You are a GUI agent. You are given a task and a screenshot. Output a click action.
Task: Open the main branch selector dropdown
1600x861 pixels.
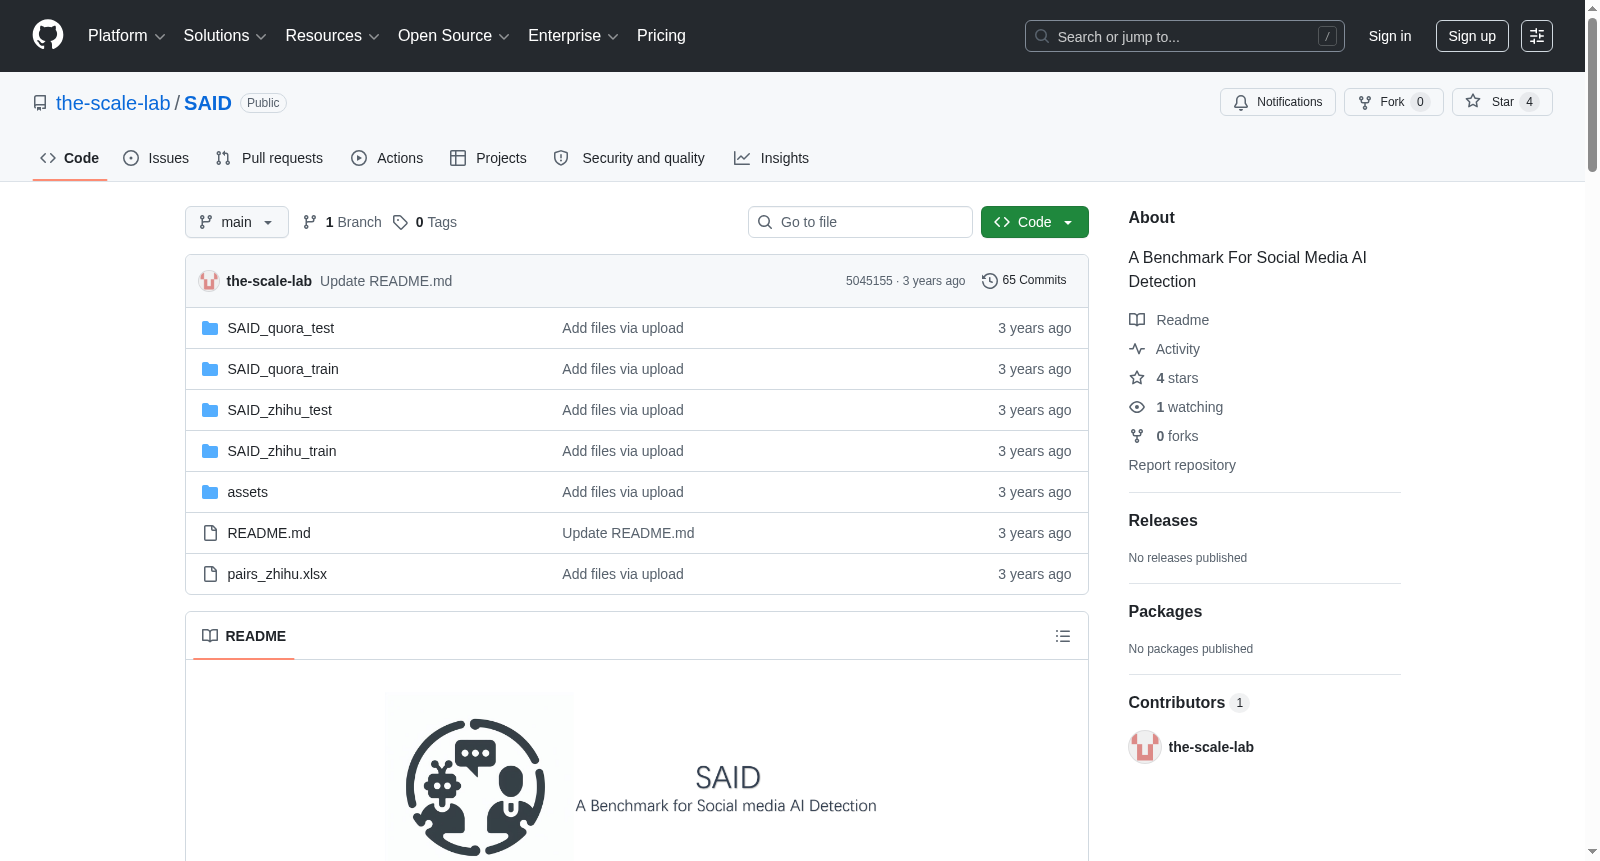[237, 222]
